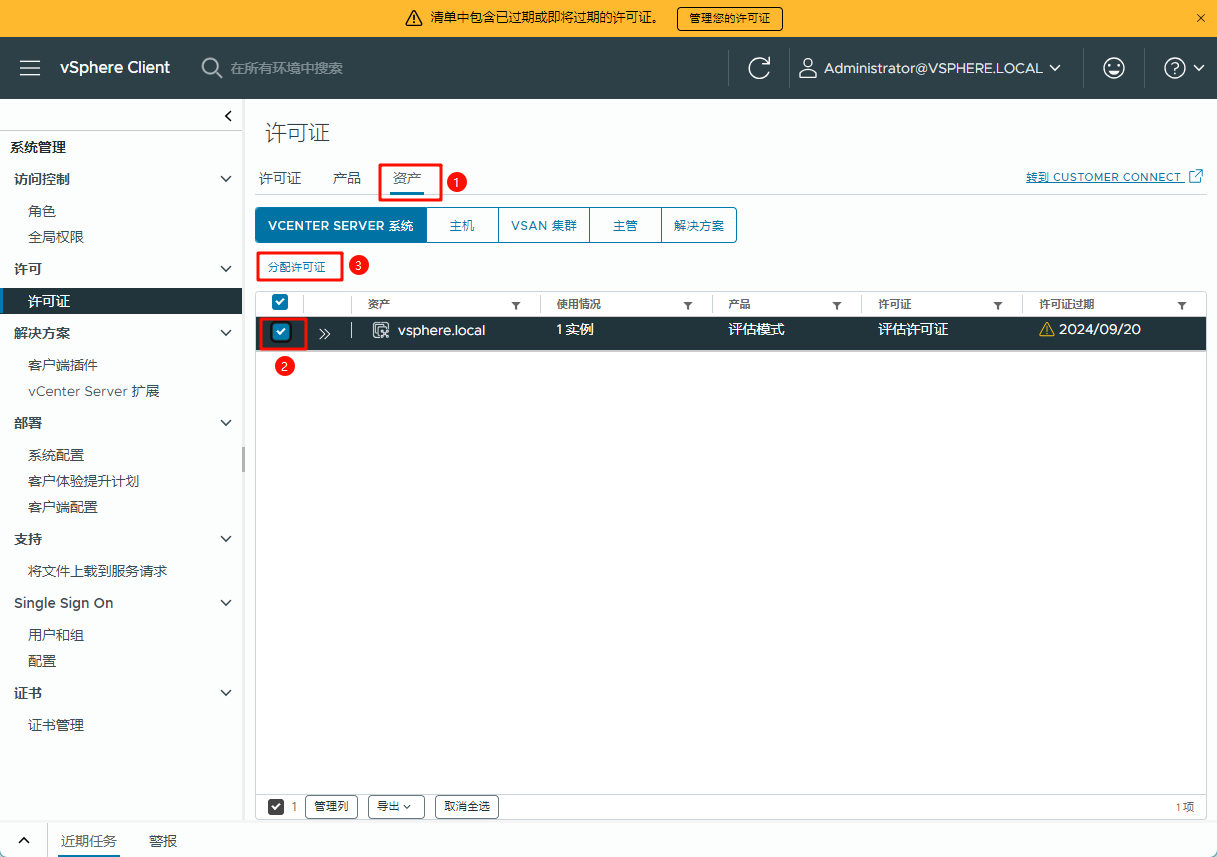Click the 管理列 button
The height and width of the screenshot is (857, 1217).
(x=331, y=807)
